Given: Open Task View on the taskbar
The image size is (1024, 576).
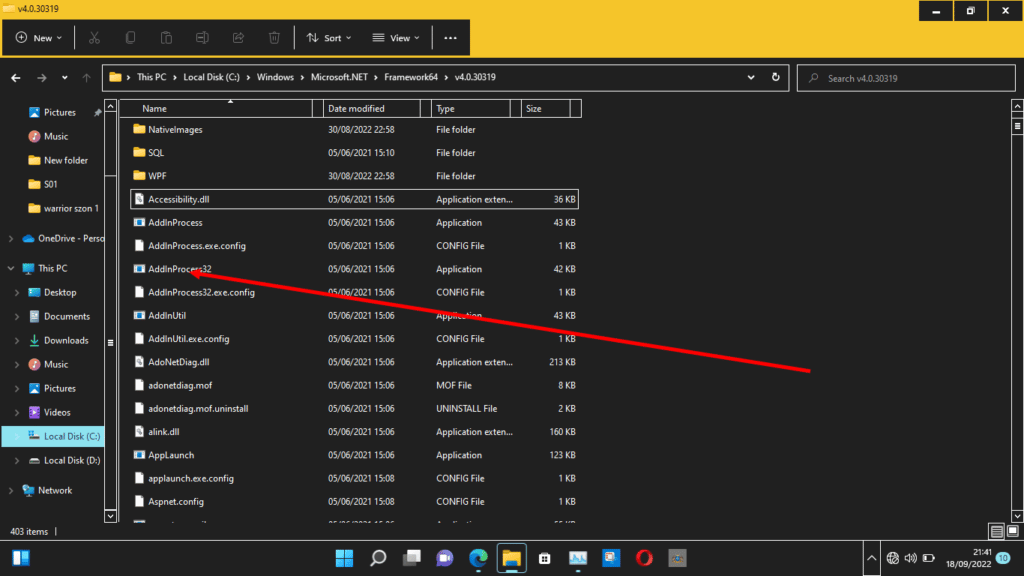Looking at the screenshot, I should (x=411, y=558).
